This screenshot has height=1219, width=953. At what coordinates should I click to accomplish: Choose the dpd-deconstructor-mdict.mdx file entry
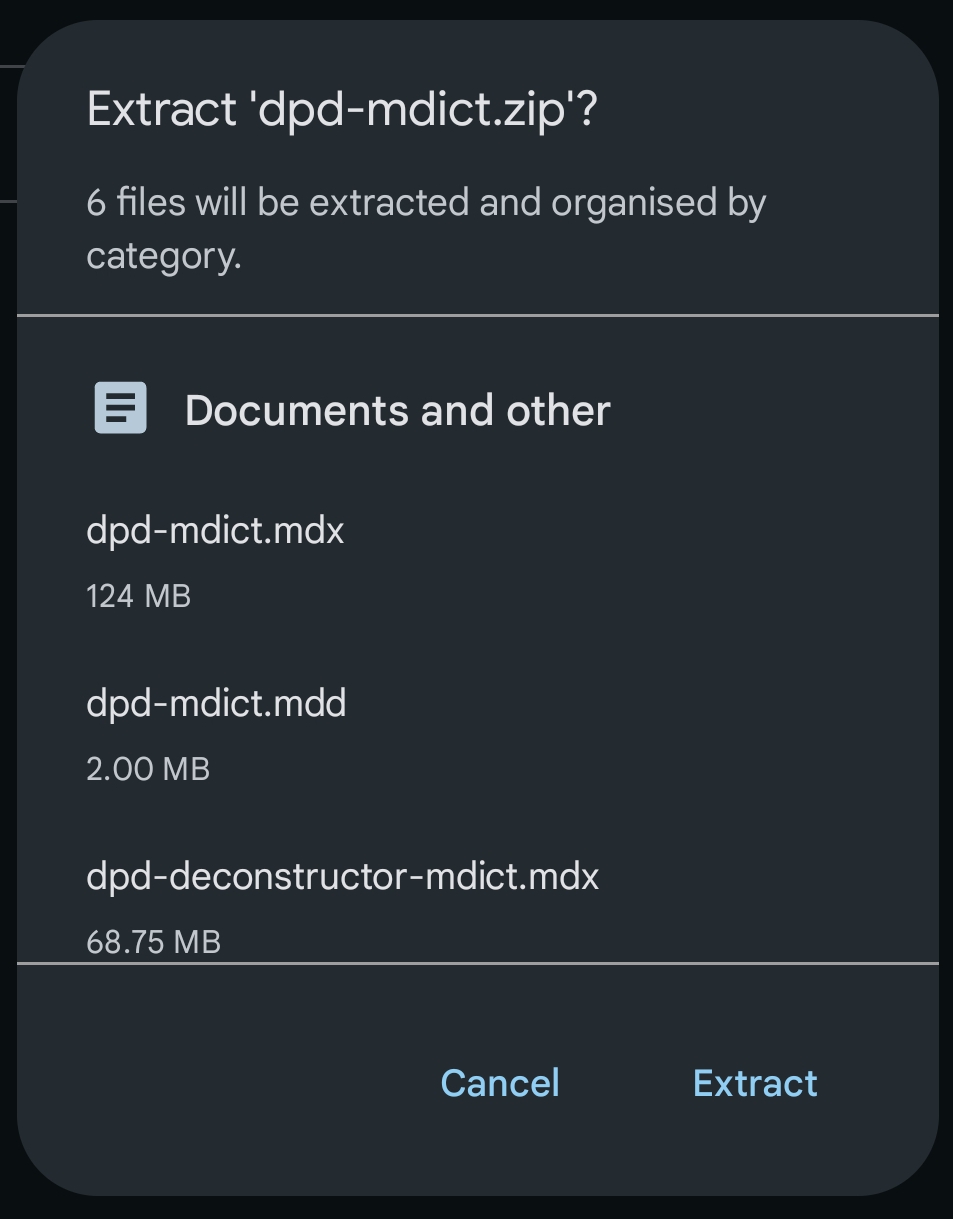tap(342, 876)
